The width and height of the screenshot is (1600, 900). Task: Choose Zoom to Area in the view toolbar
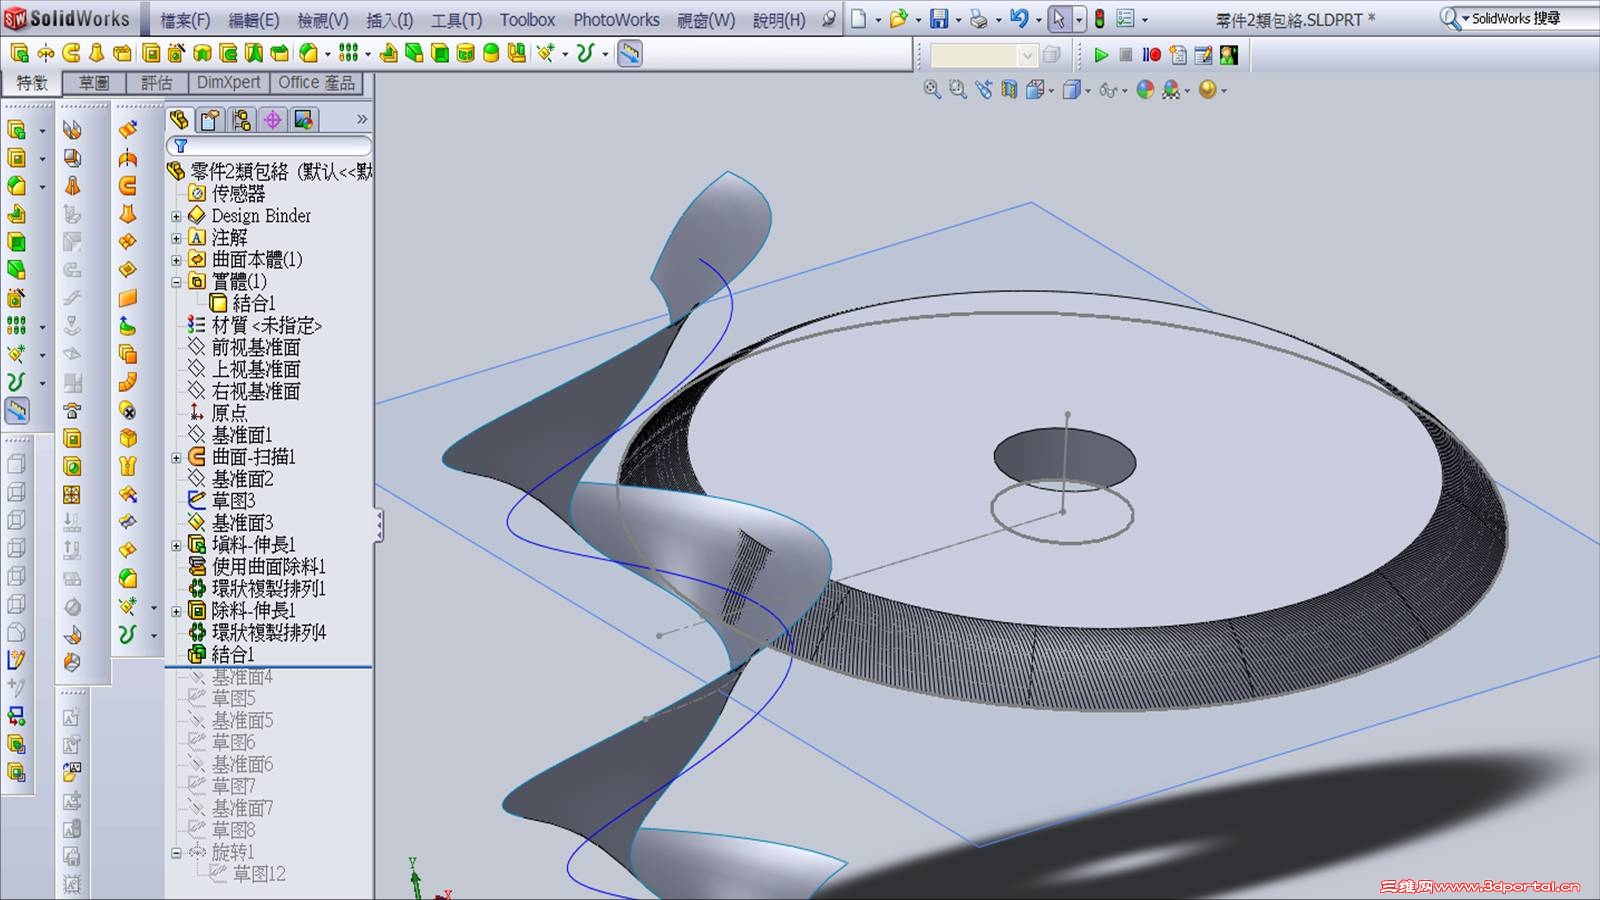point(958,90)
